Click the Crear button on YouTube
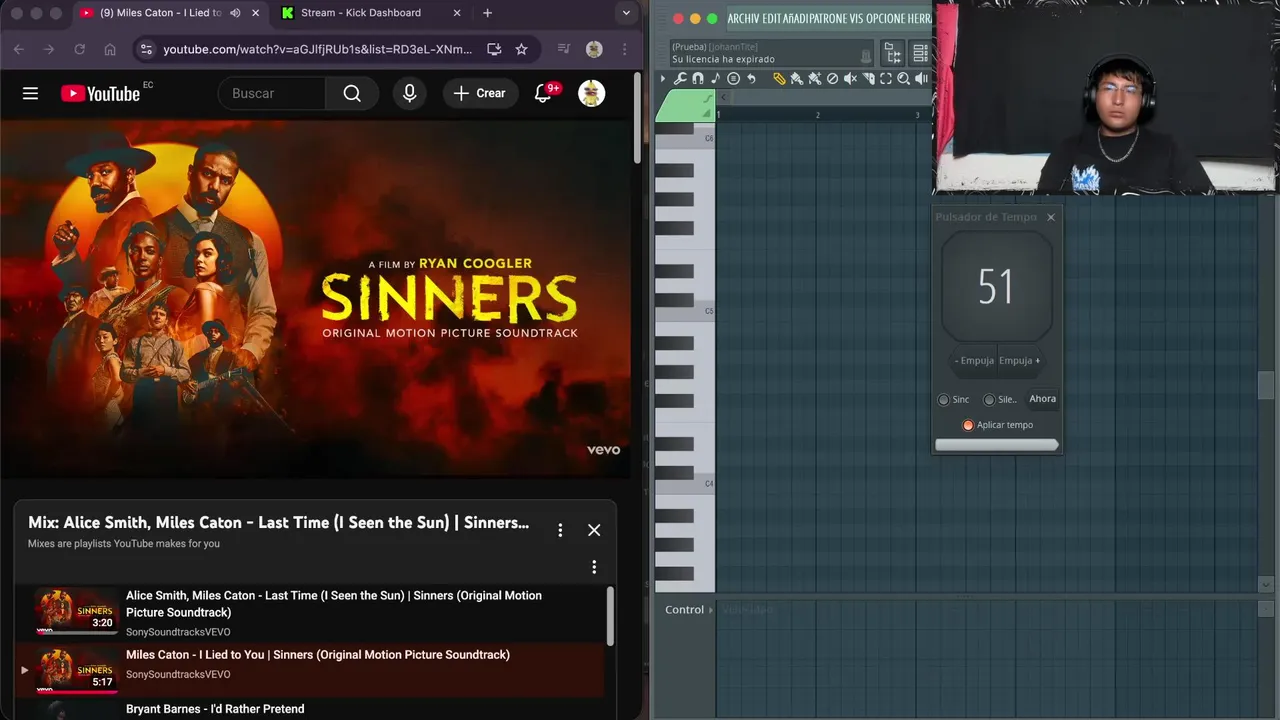The width and height of the screenshot is (1280, 720). pos(480,93)
